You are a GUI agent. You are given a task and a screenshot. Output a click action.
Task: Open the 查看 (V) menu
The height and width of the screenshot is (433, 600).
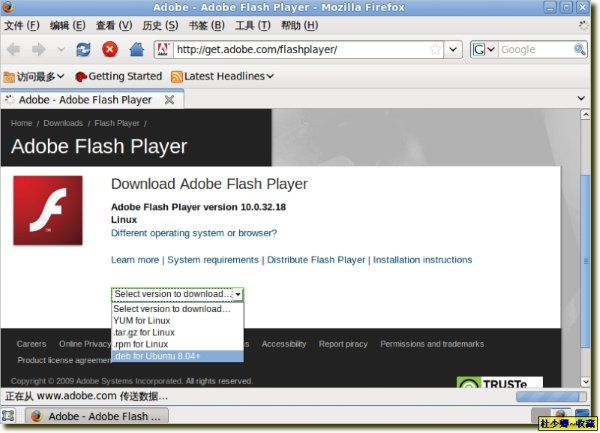tap(114, 26)
